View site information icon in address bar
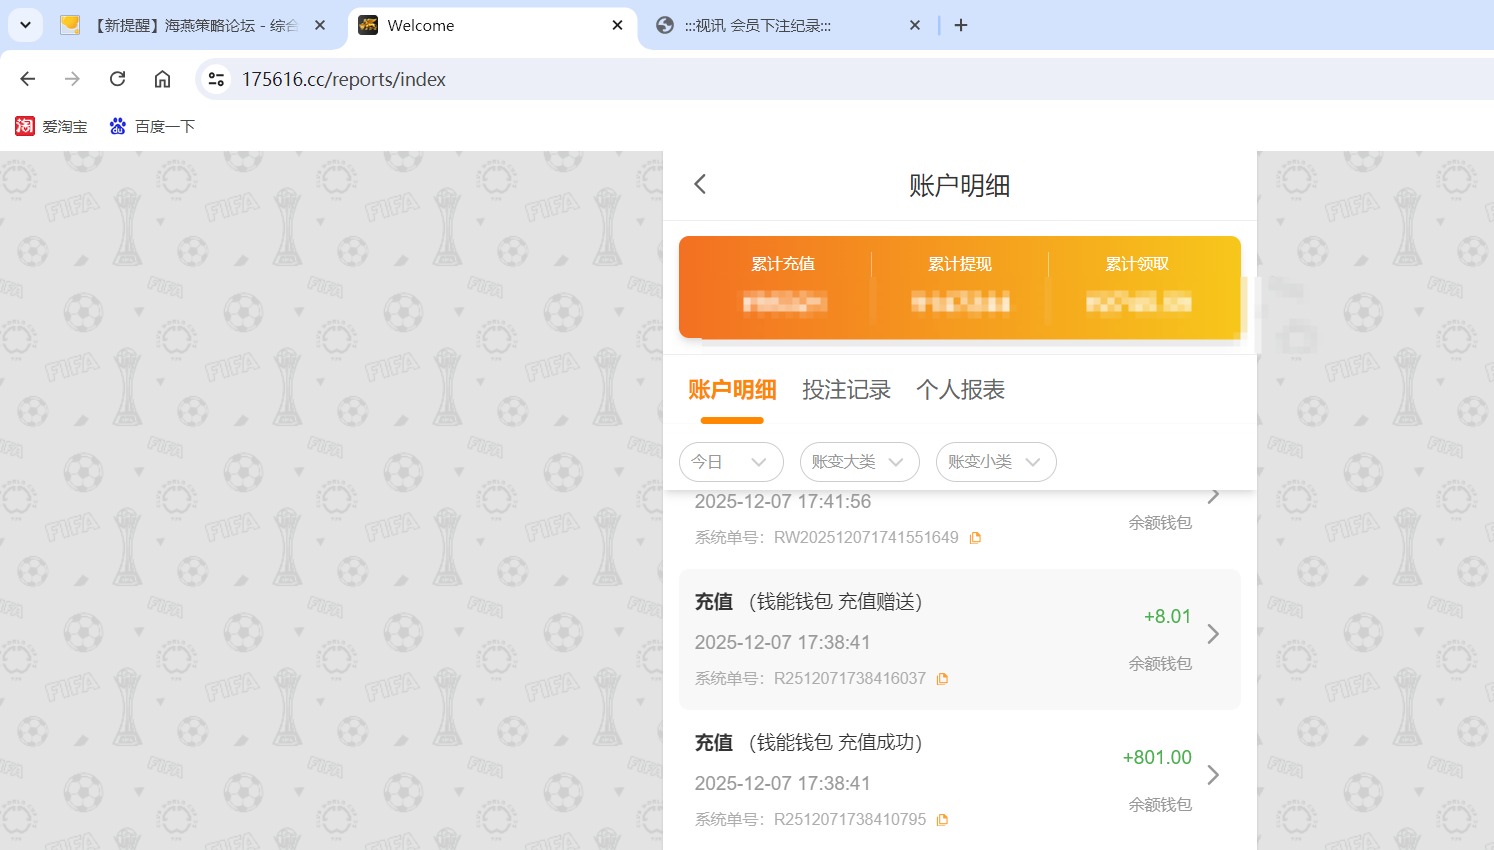Screen dimensions: 1494x850 [215, 79]
